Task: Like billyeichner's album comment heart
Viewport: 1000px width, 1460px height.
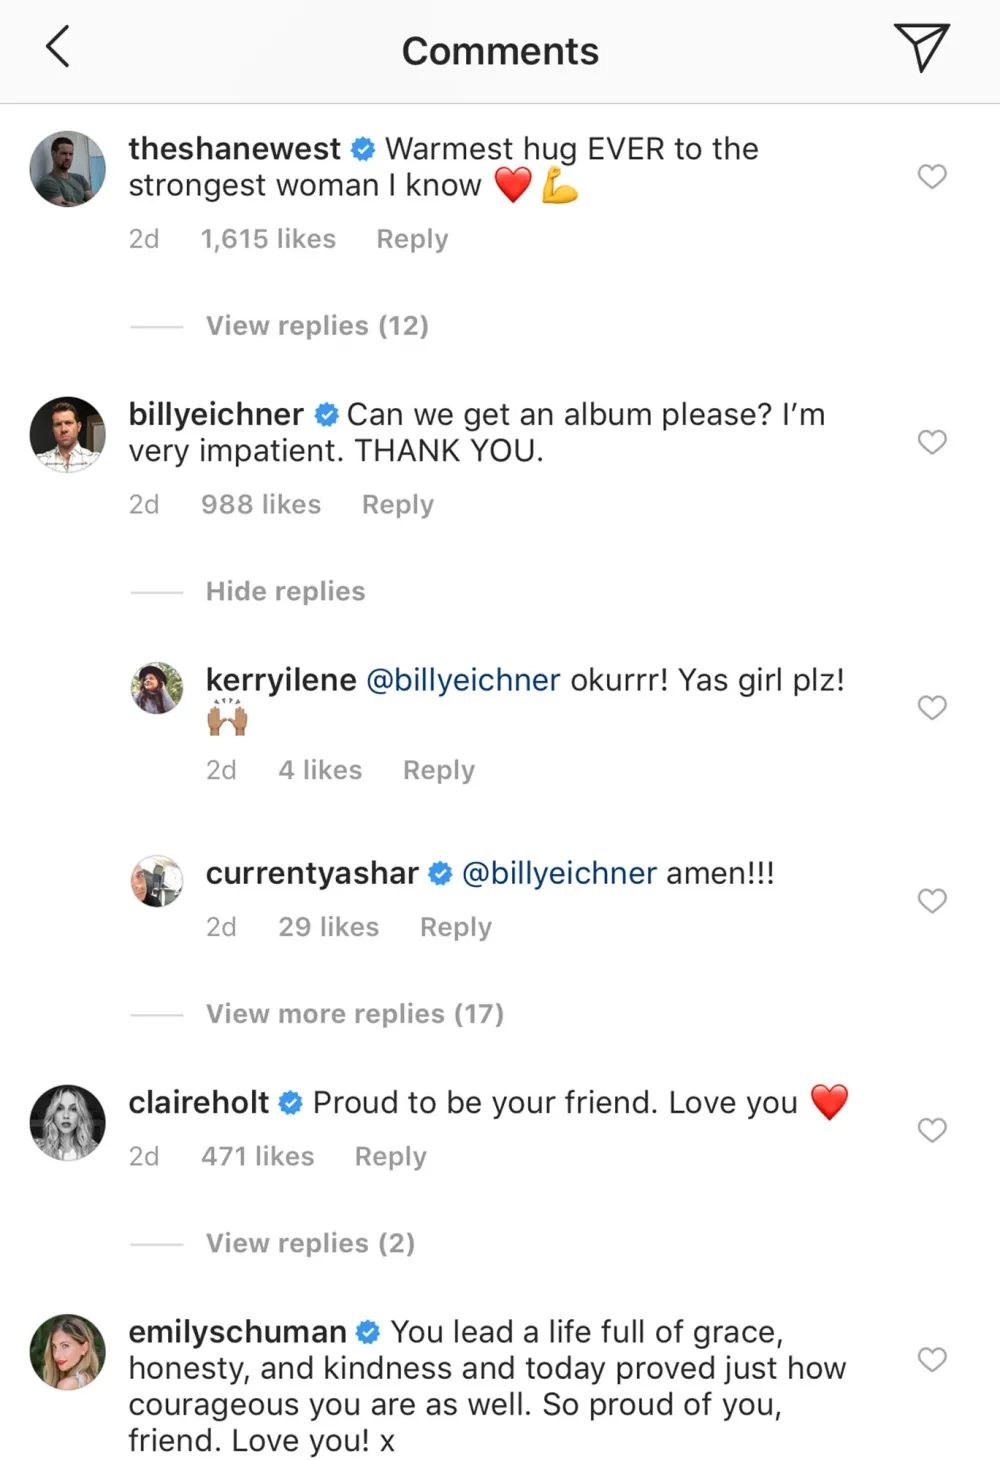Action: click(932, 442)
